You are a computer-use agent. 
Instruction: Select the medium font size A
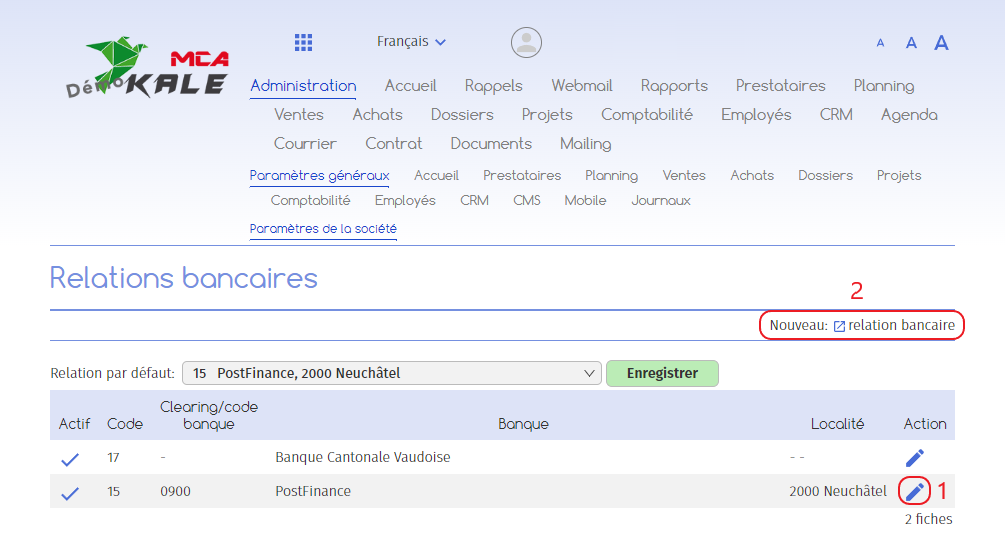(911, 43)
